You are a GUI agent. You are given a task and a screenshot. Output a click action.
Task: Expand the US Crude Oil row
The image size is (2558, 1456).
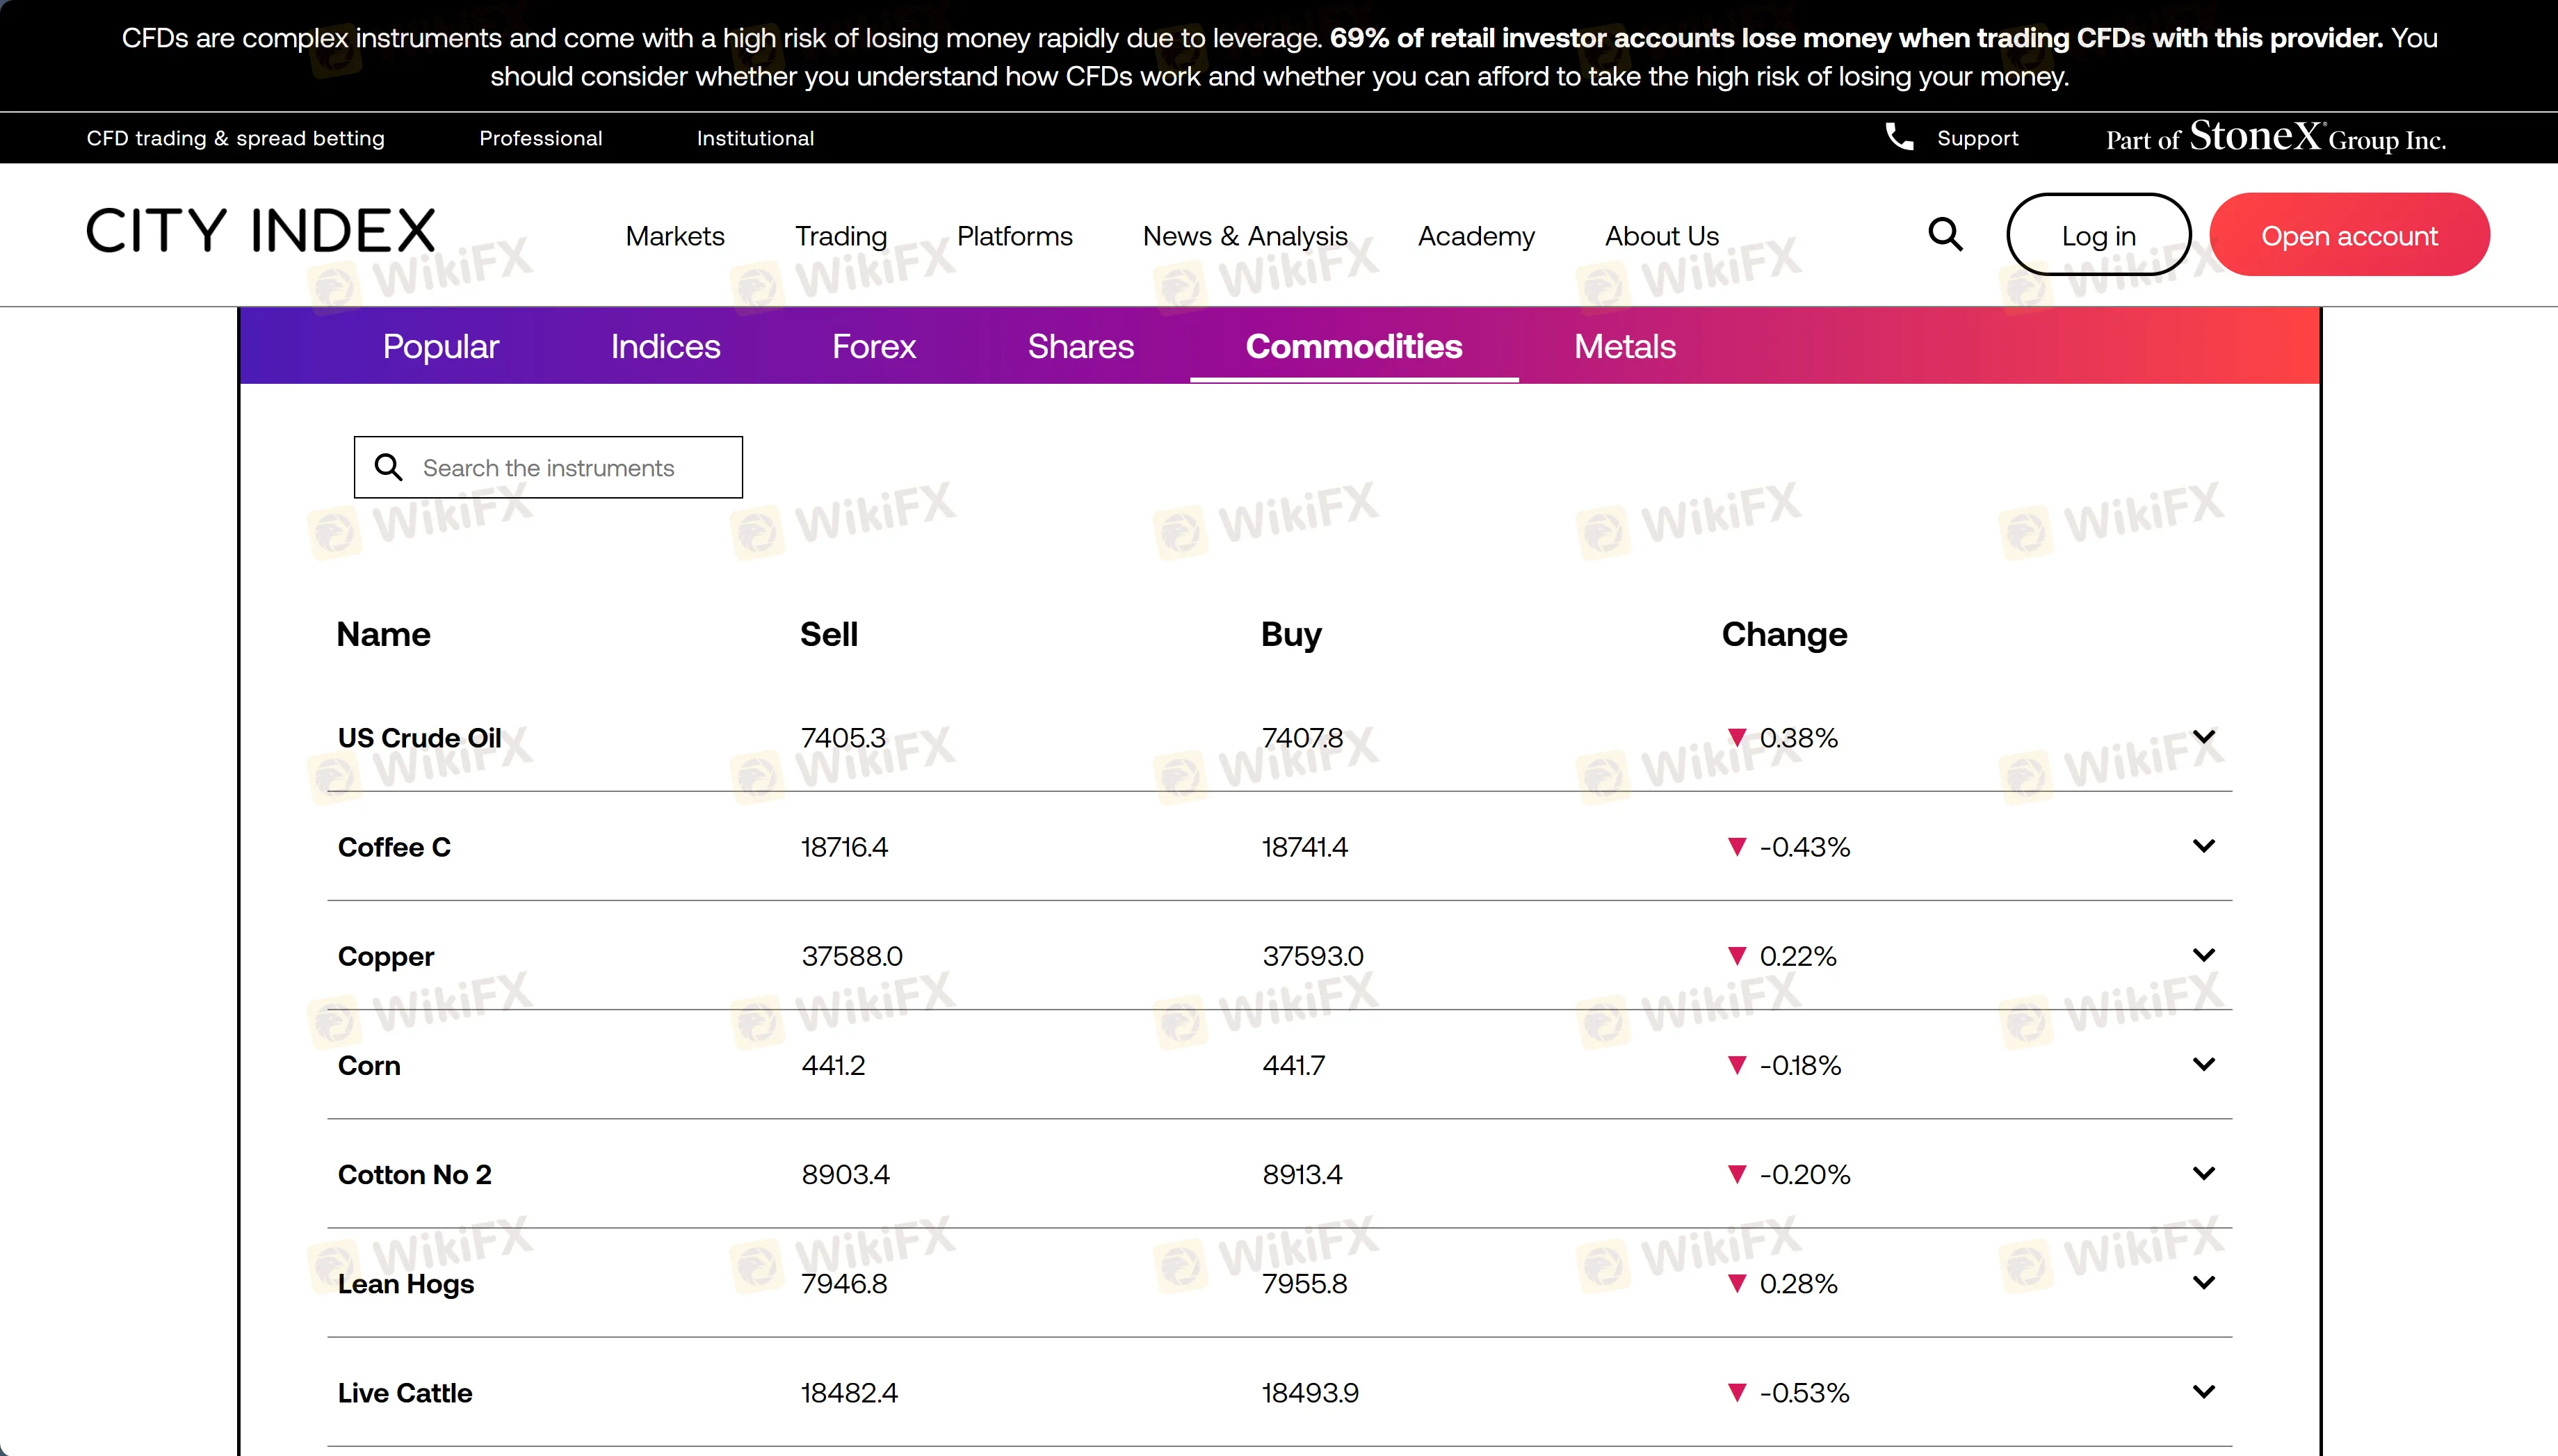coord(2203,737)
